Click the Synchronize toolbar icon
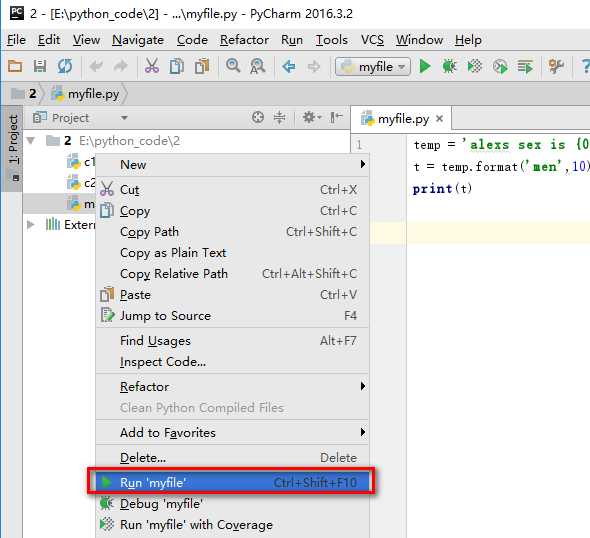The image size is (590, 538). point(65,67)
